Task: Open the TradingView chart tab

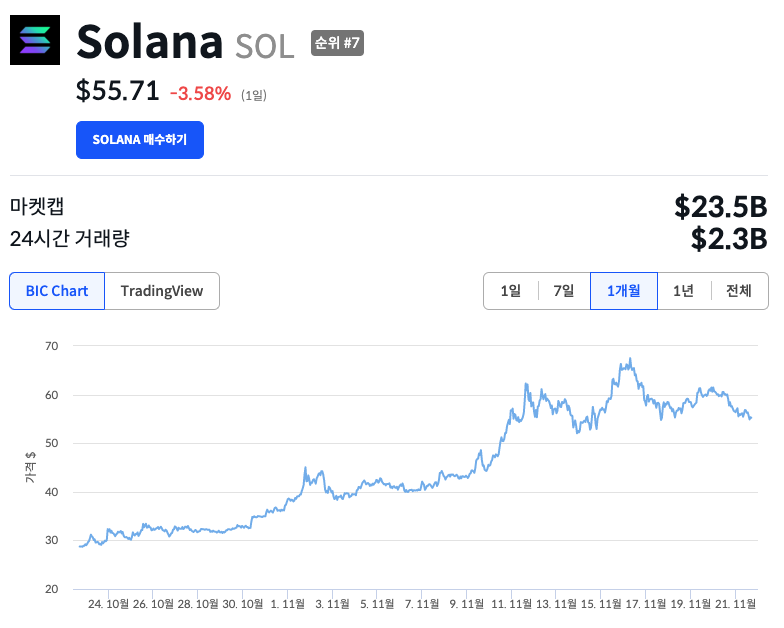Action: tap(162, 291)
